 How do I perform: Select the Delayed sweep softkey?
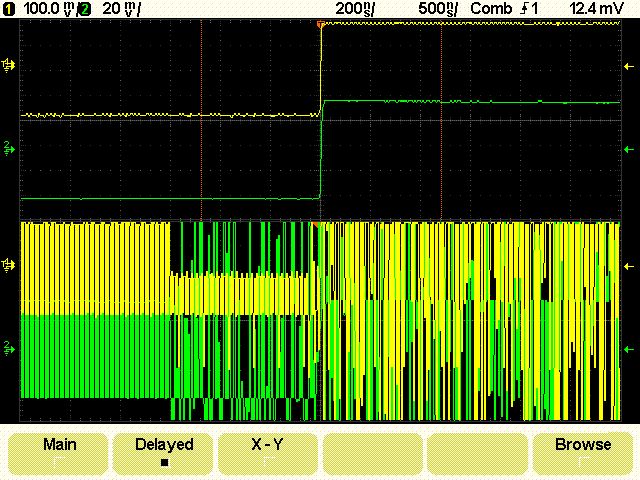[163, 454]
